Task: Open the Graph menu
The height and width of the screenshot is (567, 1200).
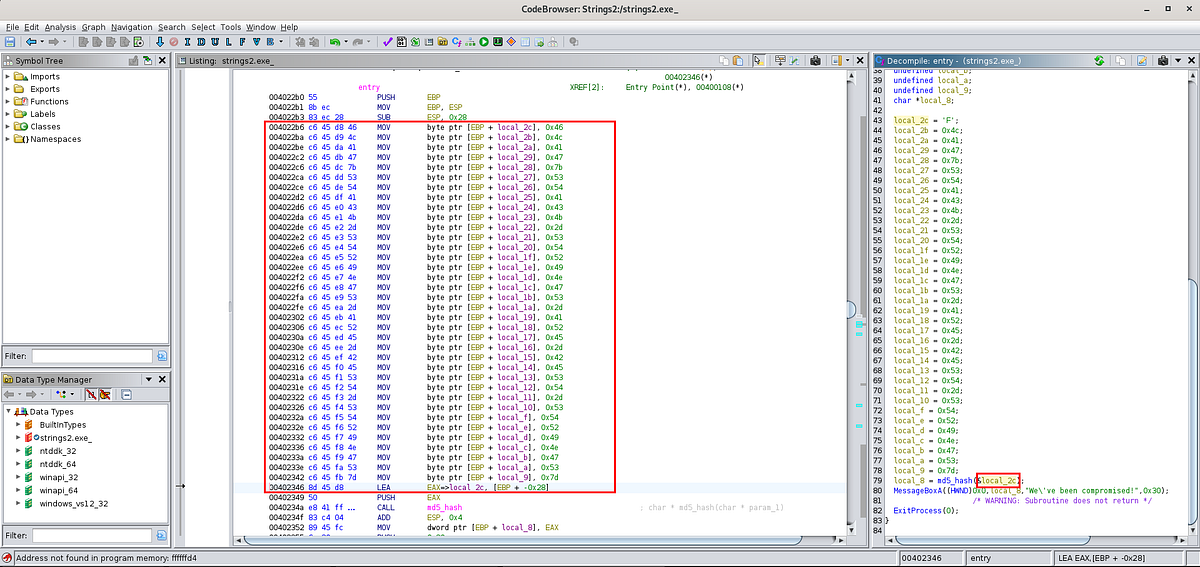Action: 94,26
